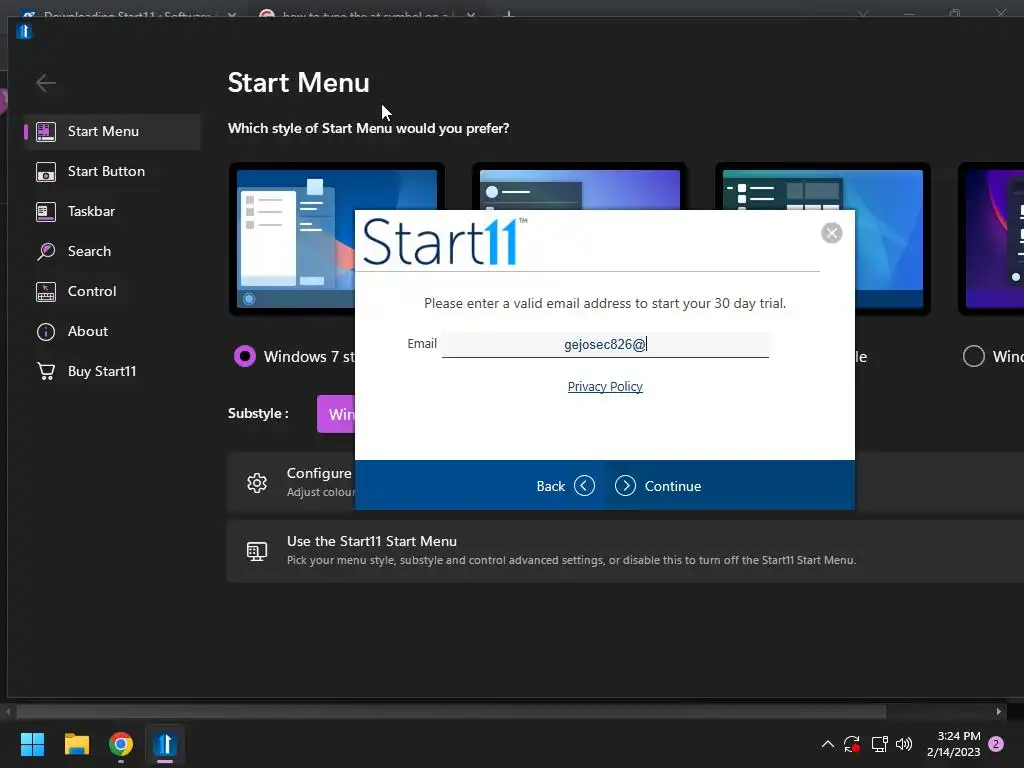
Task: Click the Email input field
Action: coord(605,344)
